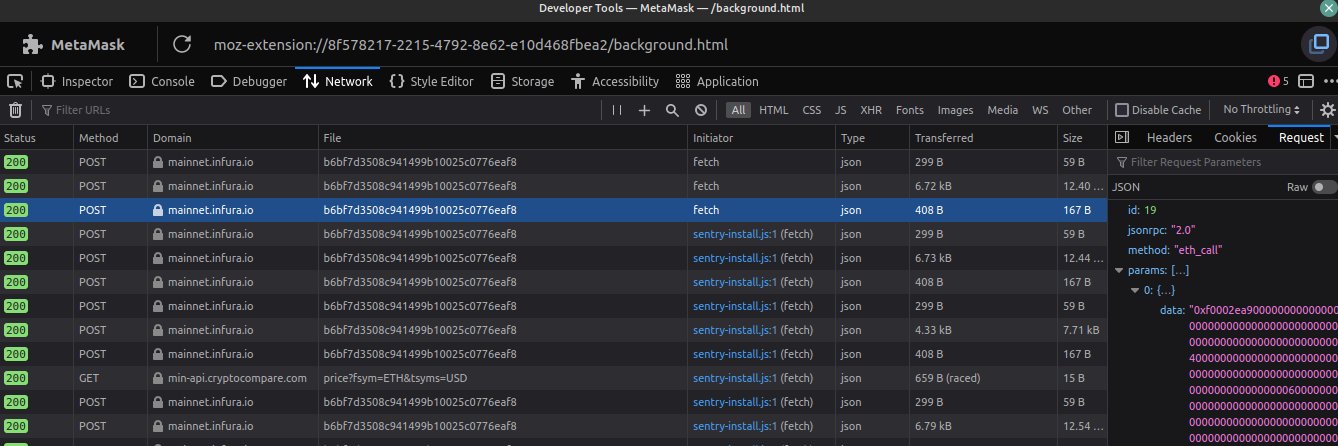Click the plus add-request icon
1338x446 pixels.
(644, 110)
